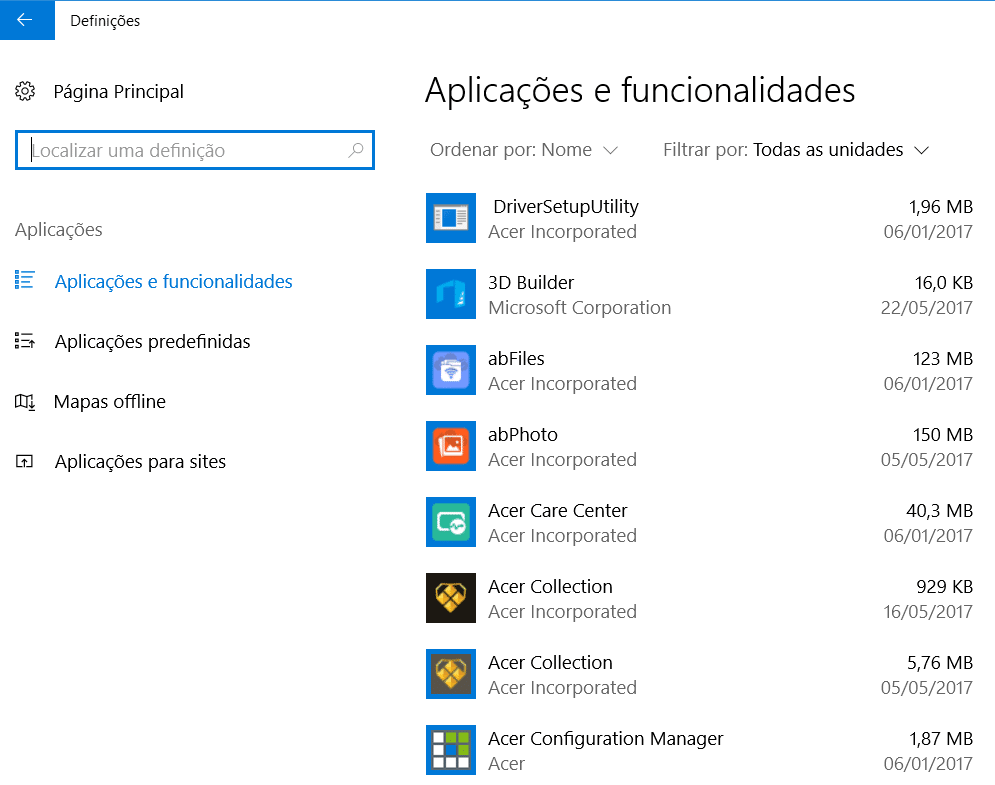Click the chevron next to Todas as unidades

coord(921,151)
